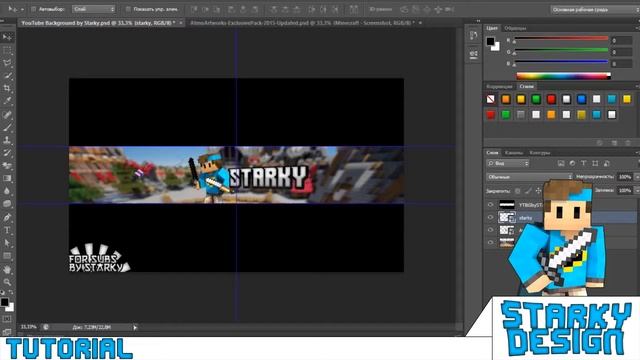This screenshot has height=360, width=640.
Task: Open the Образцы swatches tab
Action: coord(515,28)
